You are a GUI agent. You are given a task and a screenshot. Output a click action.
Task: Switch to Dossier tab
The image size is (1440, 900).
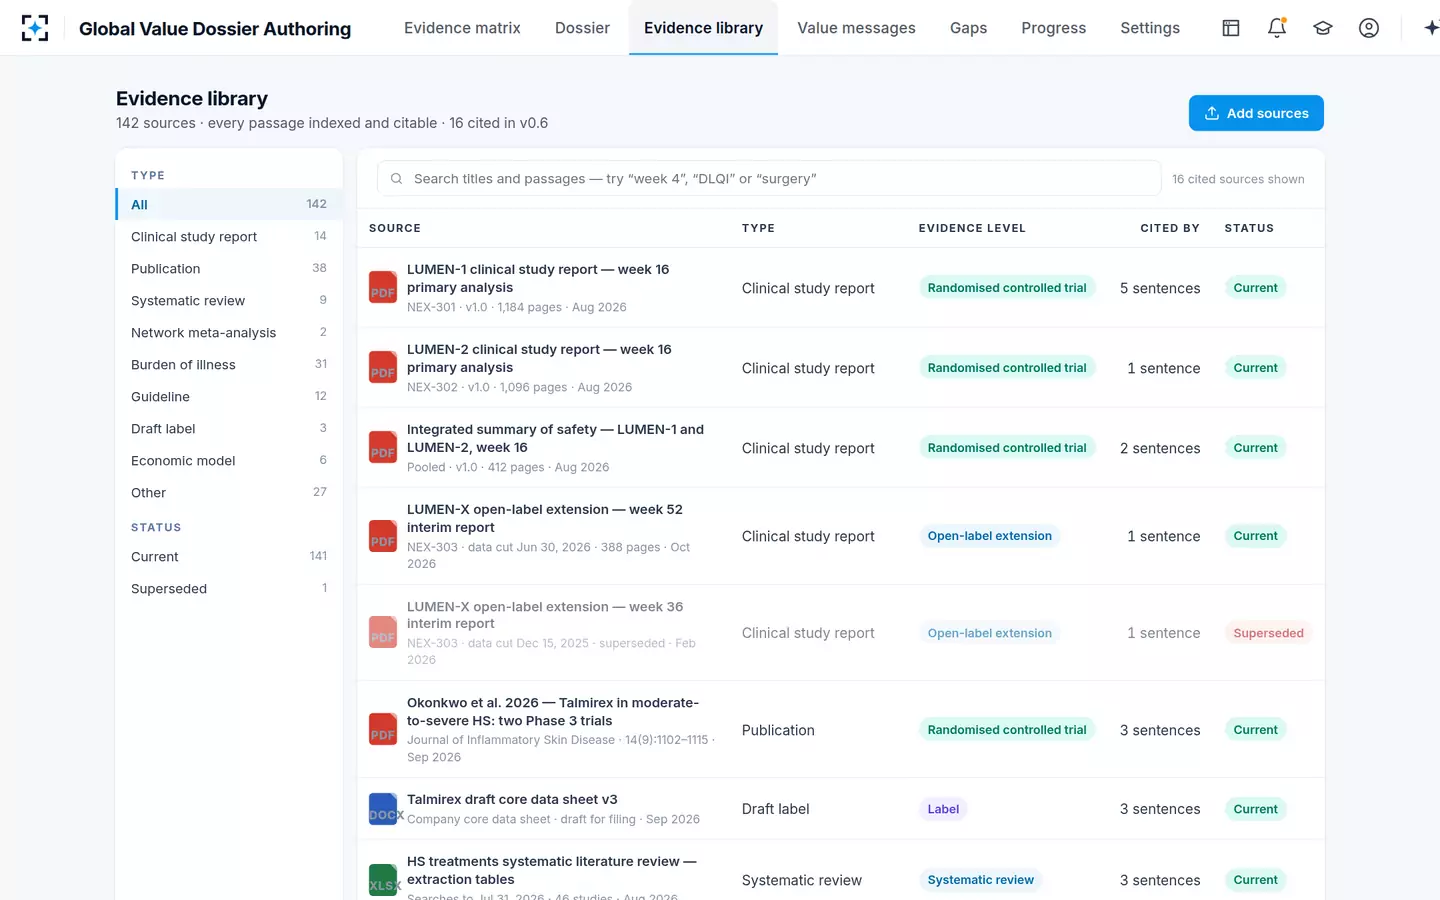coord(582,28)
